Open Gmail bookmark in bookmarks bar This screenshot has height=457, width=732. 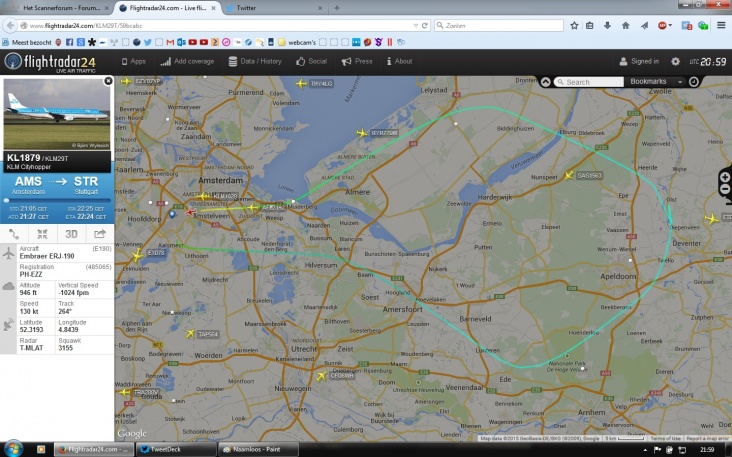click(170, 42)
